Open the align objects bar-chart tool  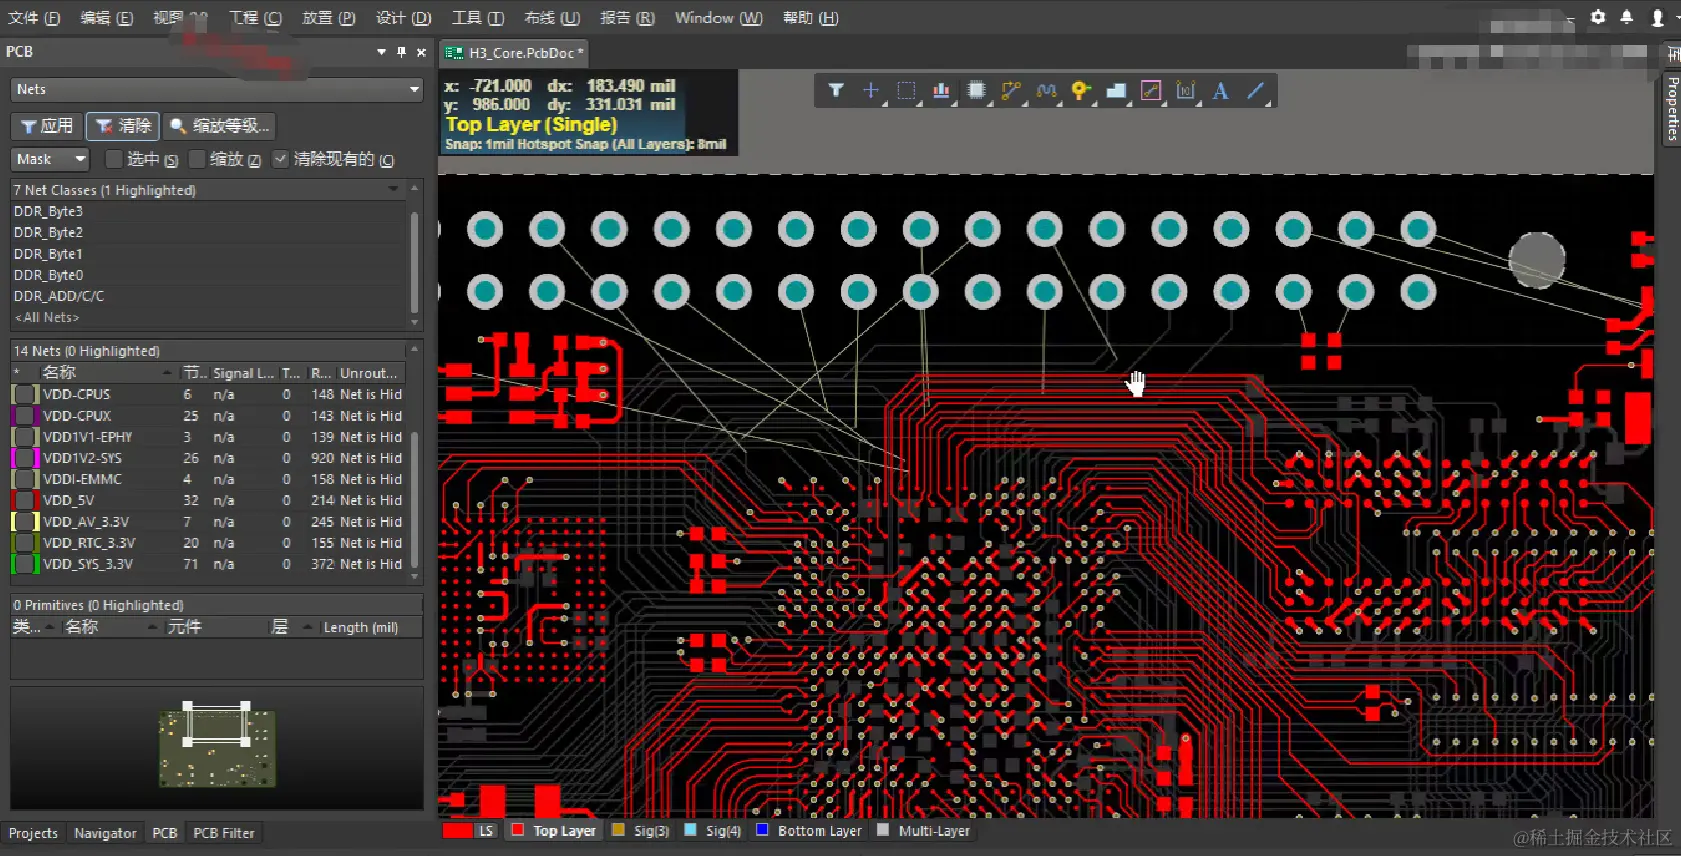pyautogui.click(x=941, y=91)
